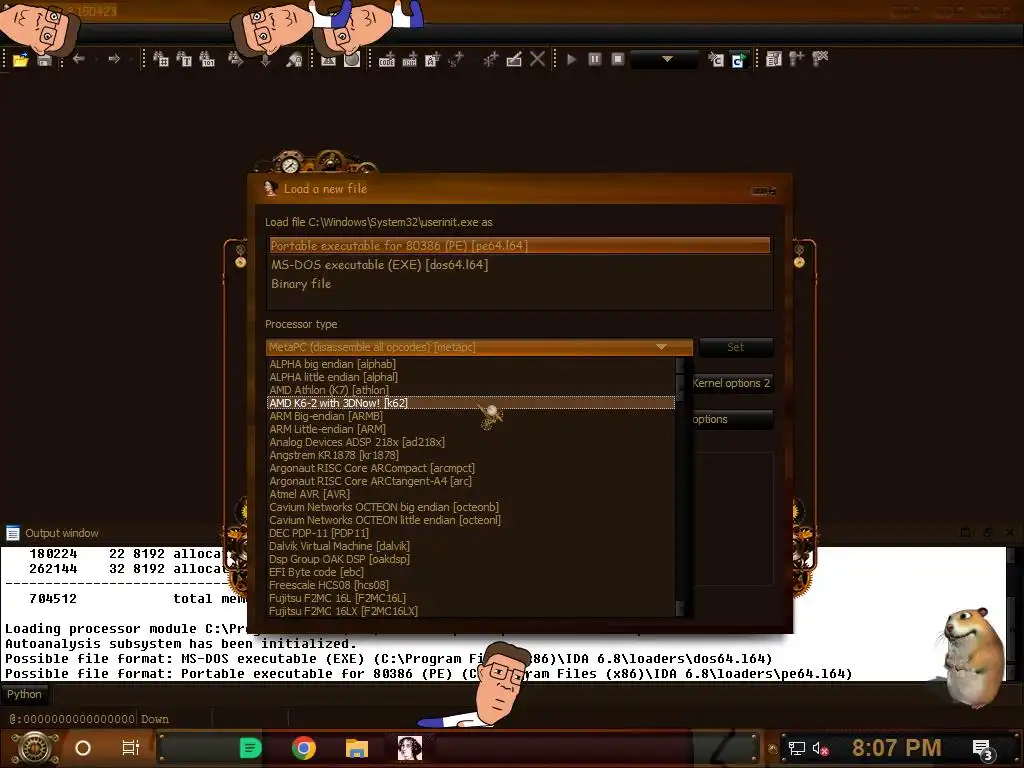The height and width of the screenshot is (768, 1024).
Task: Click the down arrow toolbar icon
Action: click(x=265, y=60)
